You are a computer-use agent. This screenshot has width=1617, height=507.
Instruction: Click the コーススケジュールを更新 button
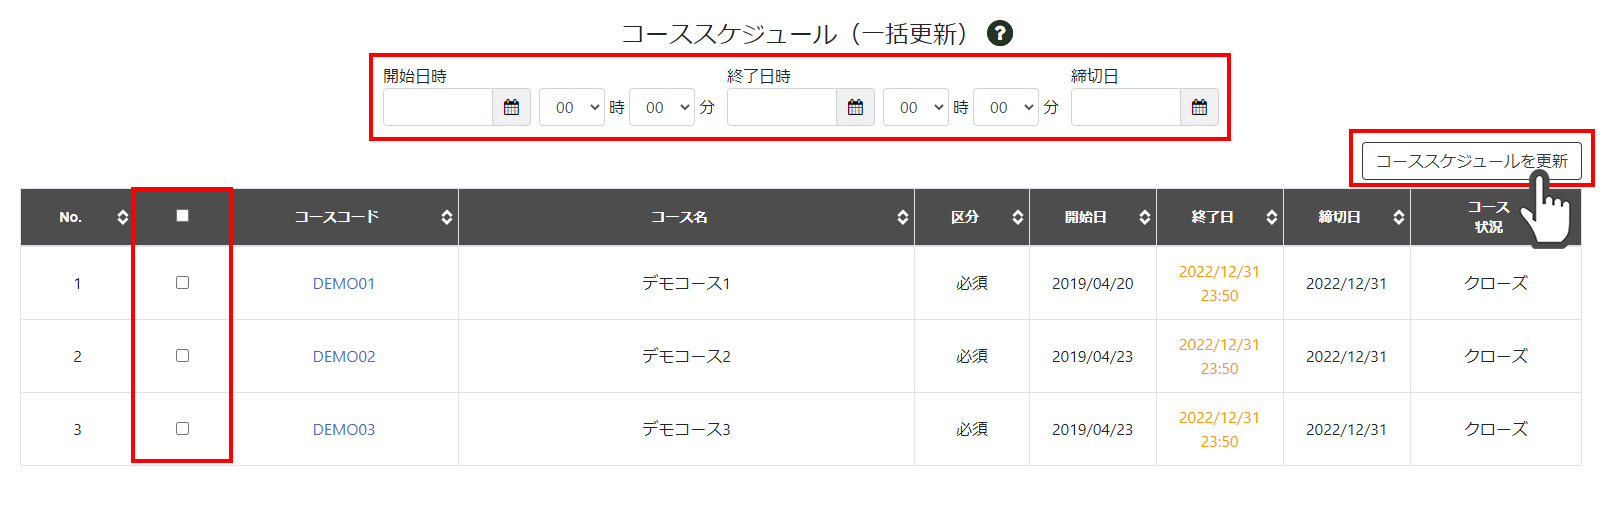tap(1471, 160)
